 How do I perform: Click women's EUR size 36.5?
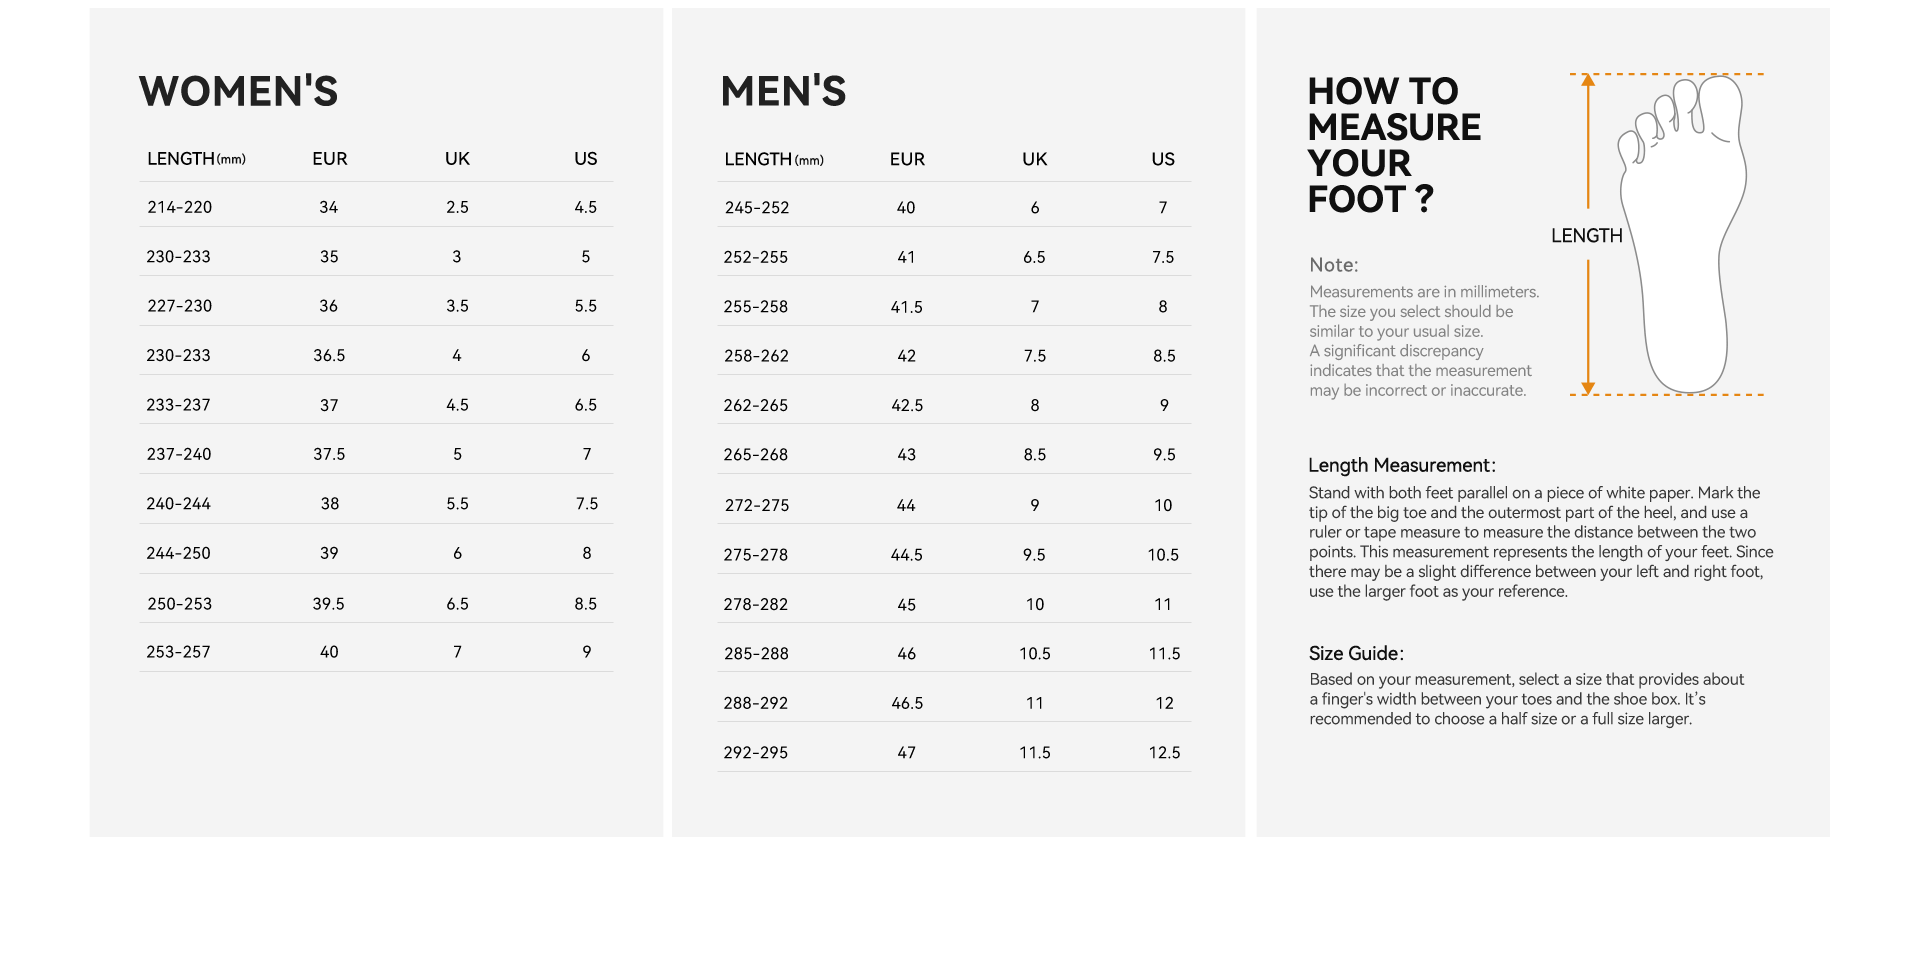[x=329, y=355]
